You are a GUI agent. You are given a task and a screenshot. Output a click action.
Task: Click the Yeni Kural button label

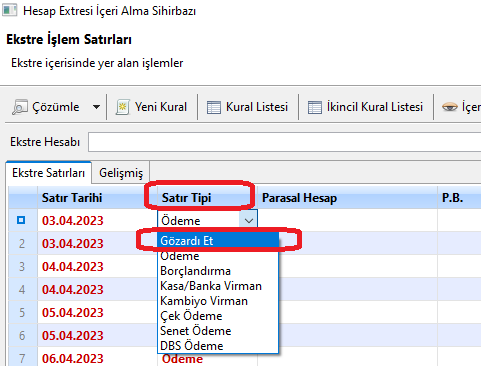161,107
